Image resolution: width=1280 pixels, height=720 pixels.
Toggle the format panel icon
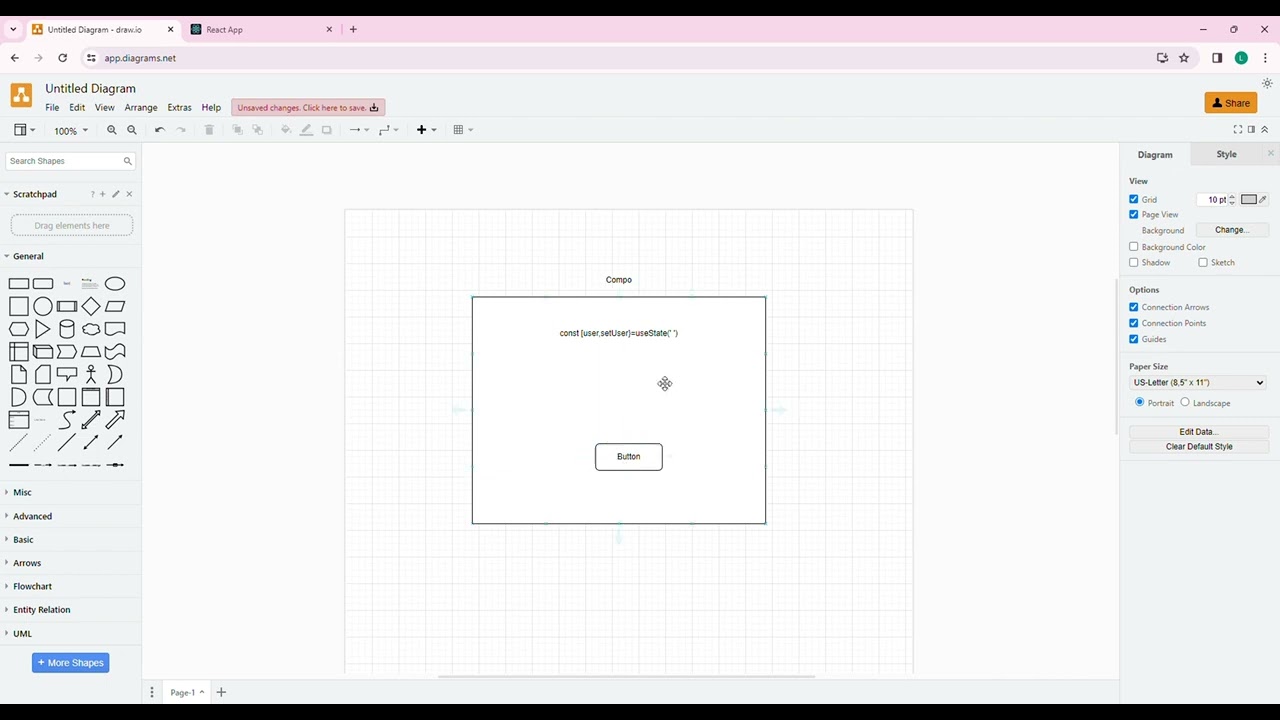[x=1251, y=130]
